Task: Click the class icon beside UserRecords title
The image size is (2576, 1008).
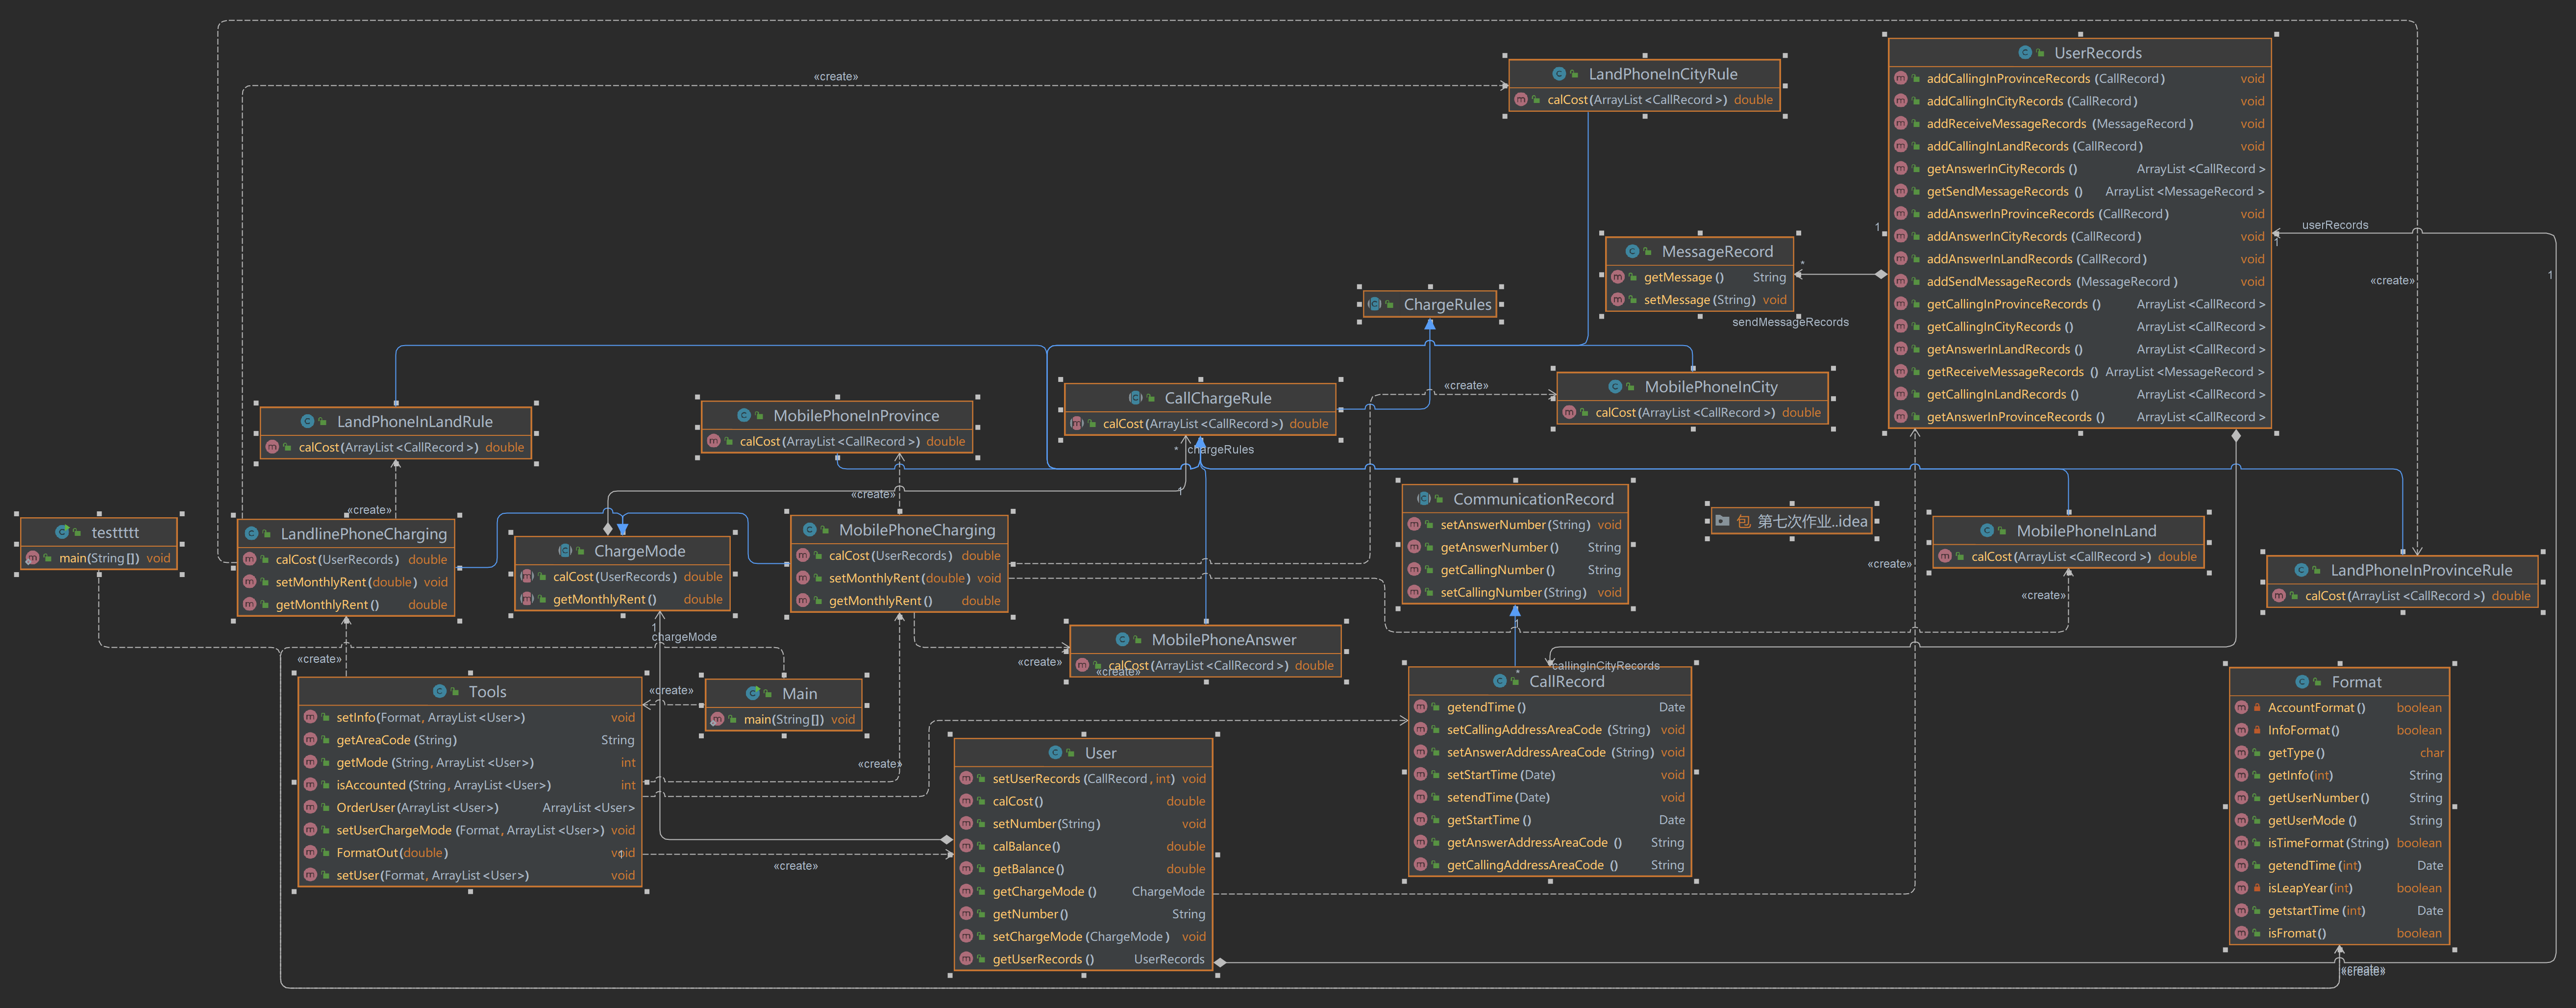Action: 2025,53
